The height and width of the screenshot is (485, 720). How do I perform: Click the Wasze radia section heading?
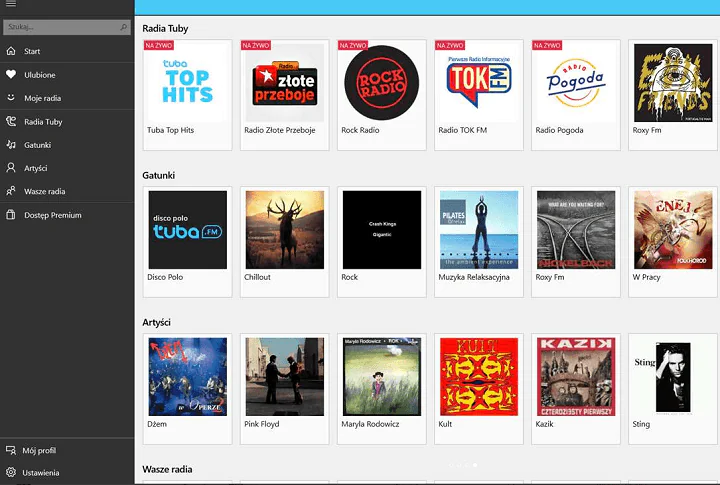[167, 469]
